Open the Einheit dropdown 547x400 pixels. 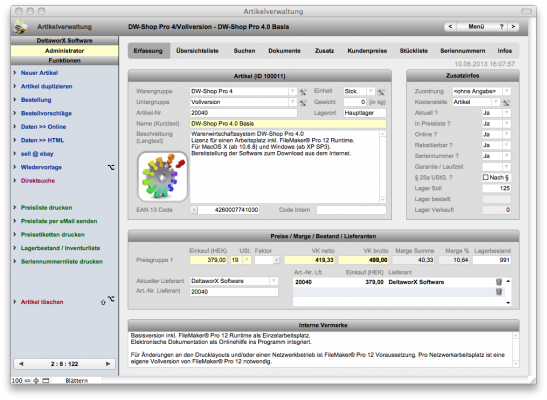click(371, 91)
